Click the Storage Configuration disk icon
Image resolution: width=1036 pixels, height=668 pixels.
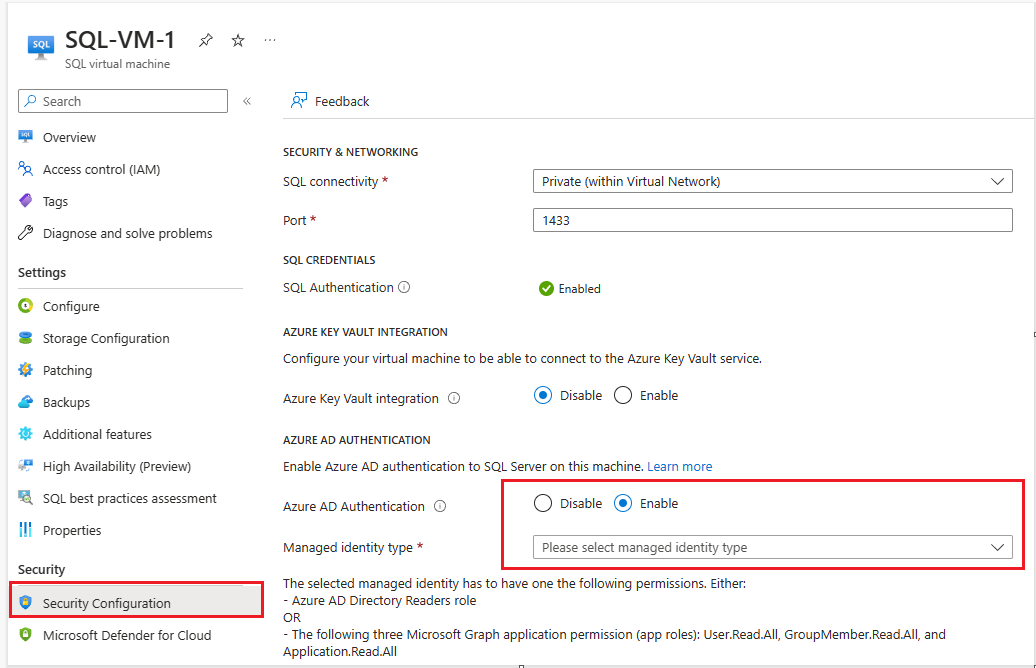[x=26, y=338]
